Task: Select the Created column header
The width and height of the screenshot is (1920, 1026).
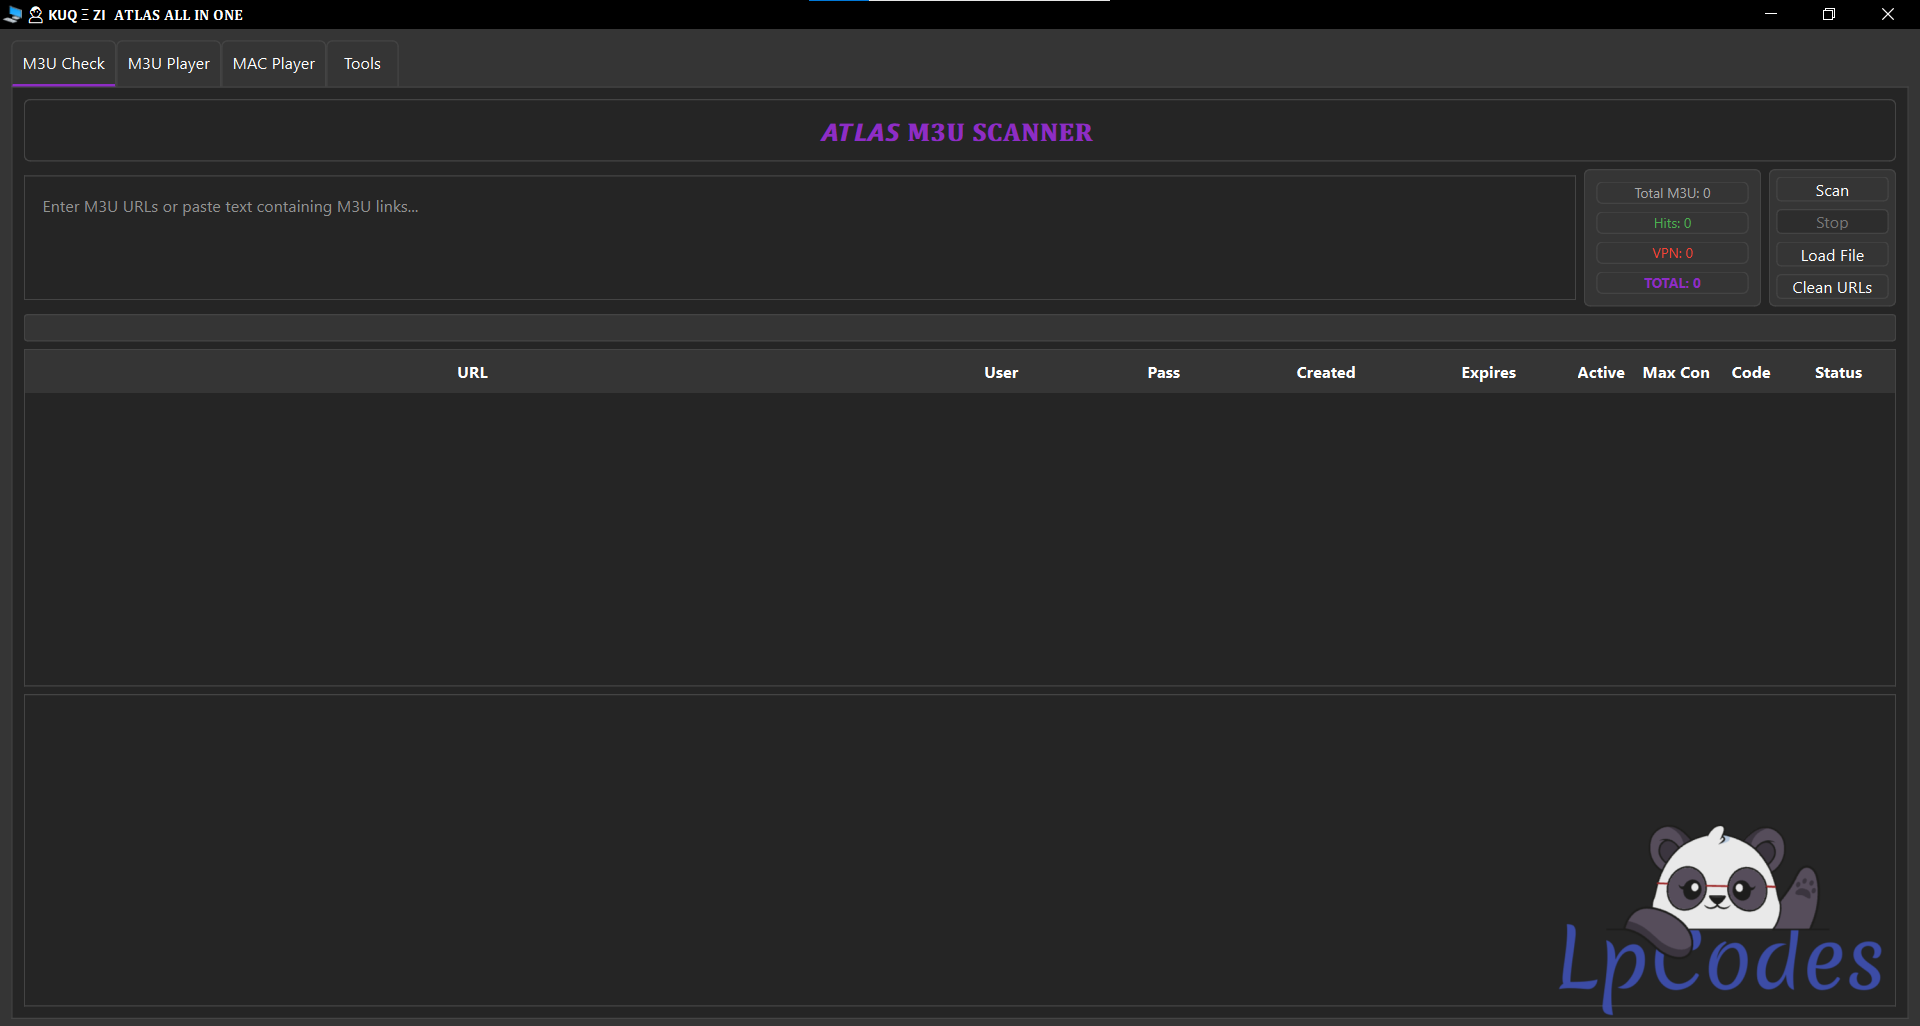Action: [x=1325, y=373]
